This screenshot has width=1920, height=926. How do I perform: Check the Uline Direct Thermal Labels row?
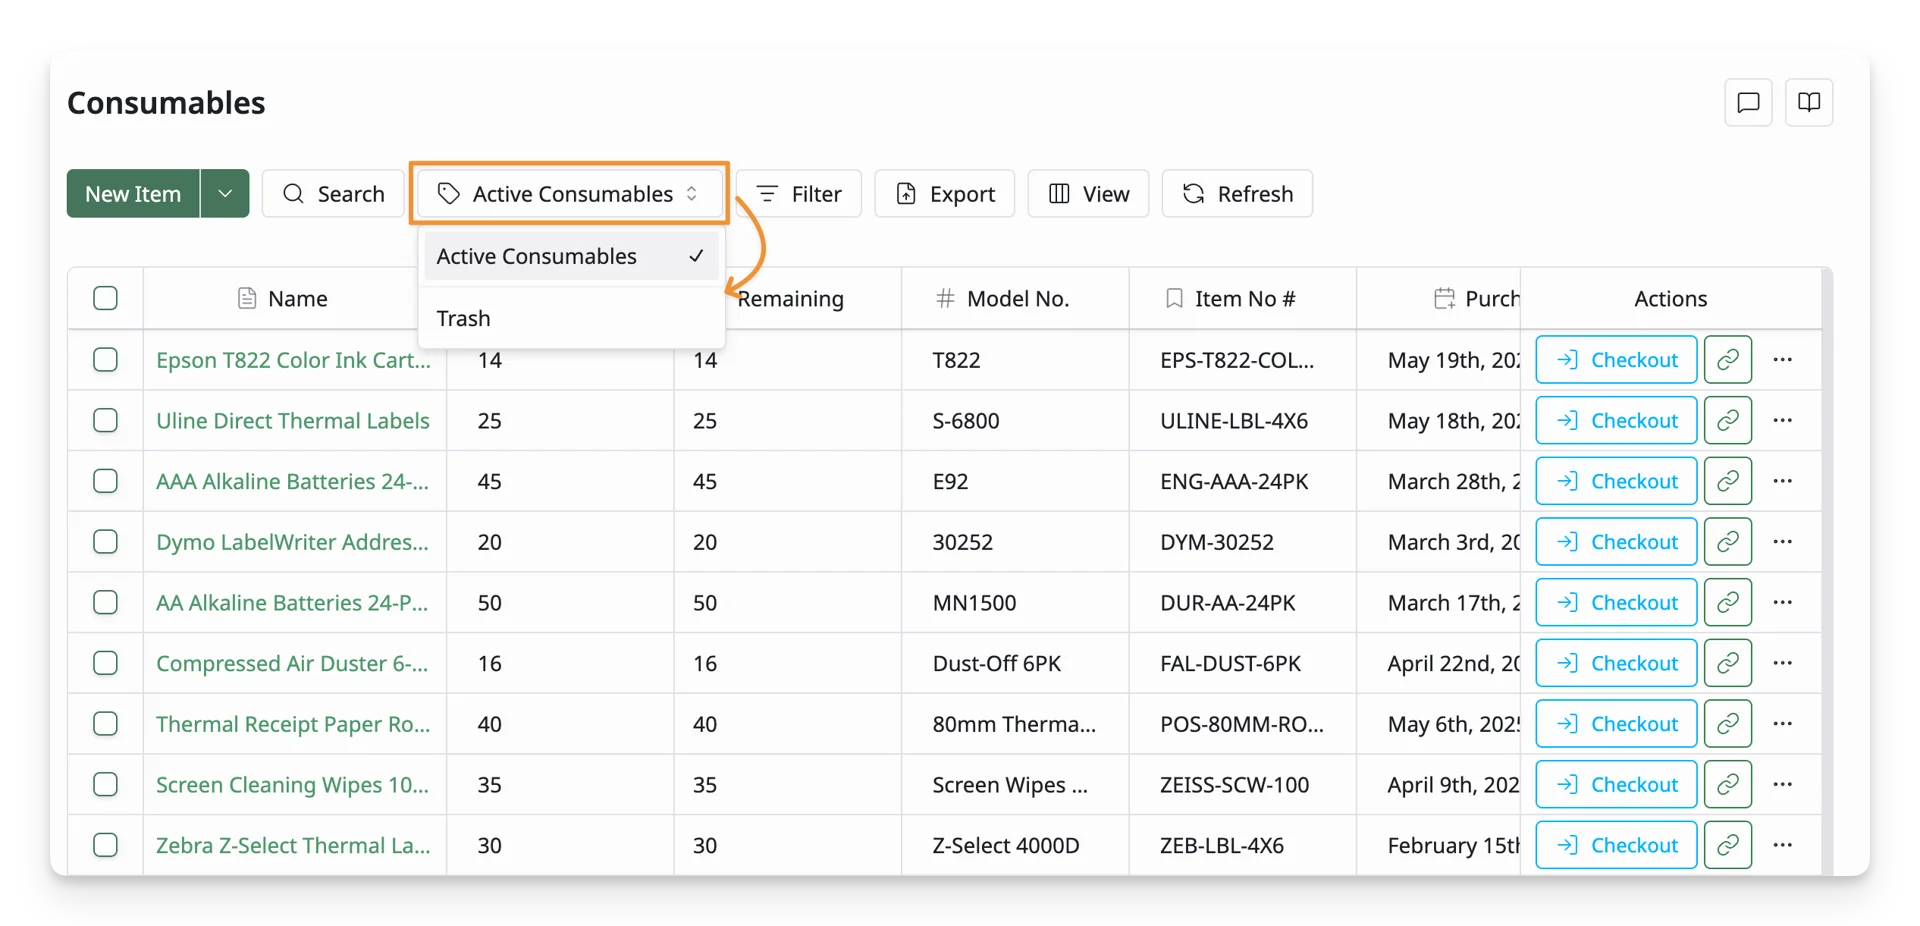105,420
